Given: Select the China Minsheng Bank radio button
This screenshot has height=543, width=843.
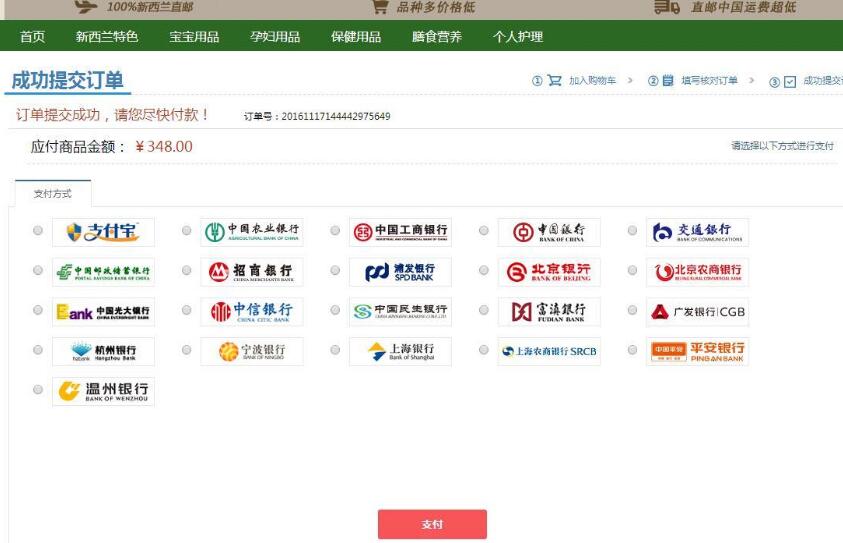Looking at the screenshot, I should [x=335, y=310].
